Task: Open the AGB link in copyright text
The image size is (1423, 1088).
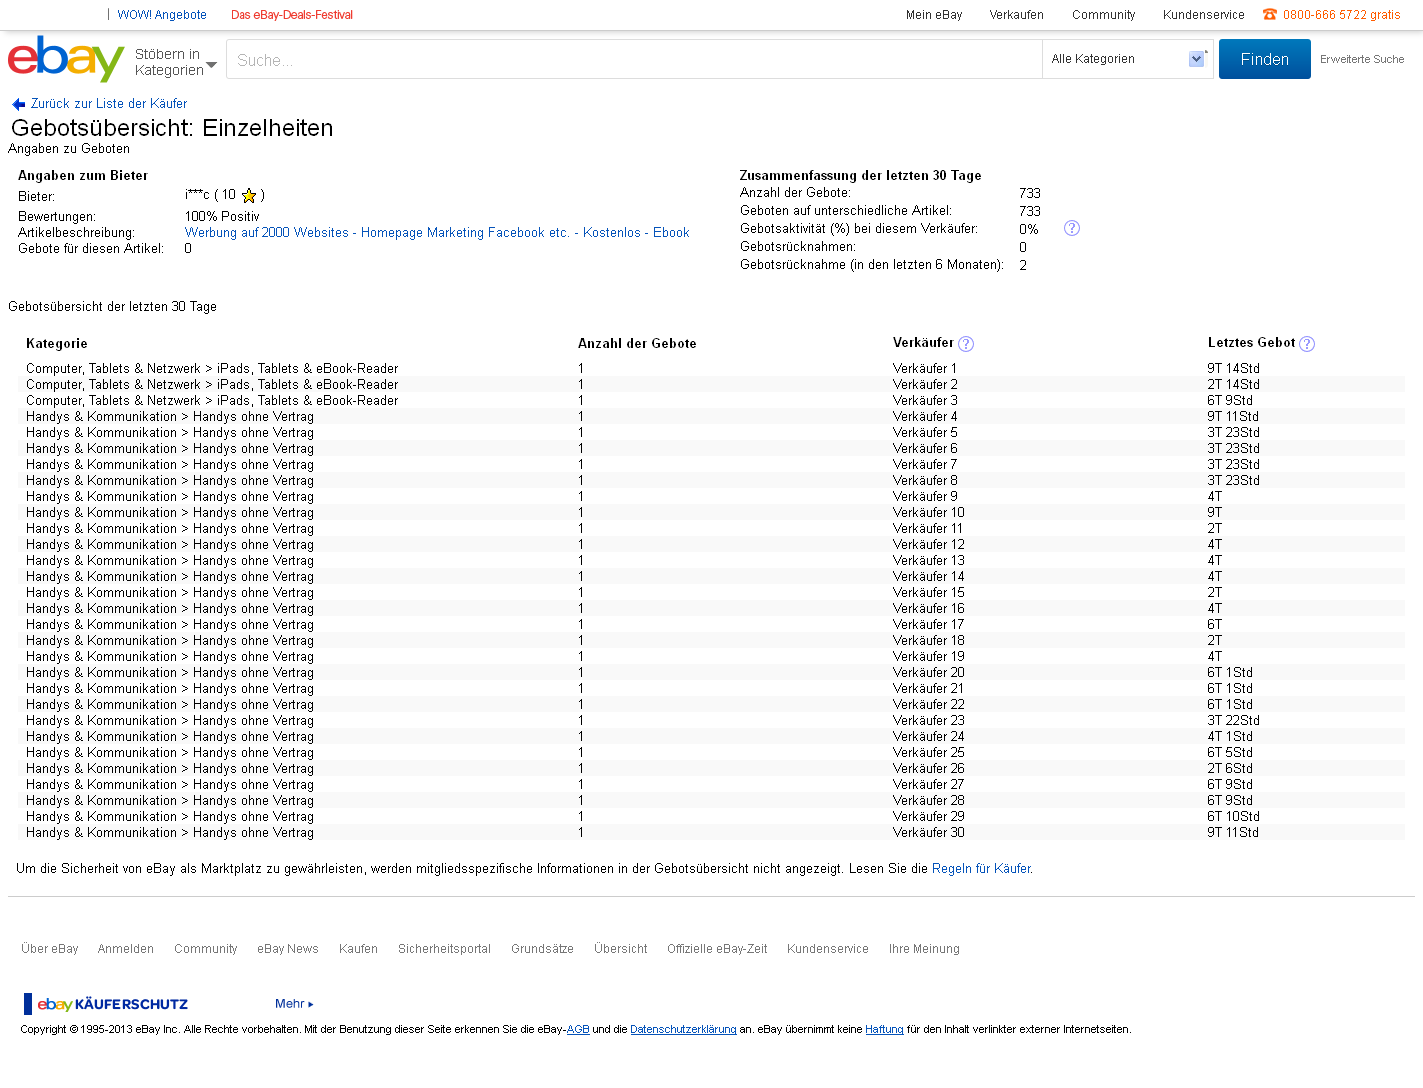Action: click(578, 1029)
